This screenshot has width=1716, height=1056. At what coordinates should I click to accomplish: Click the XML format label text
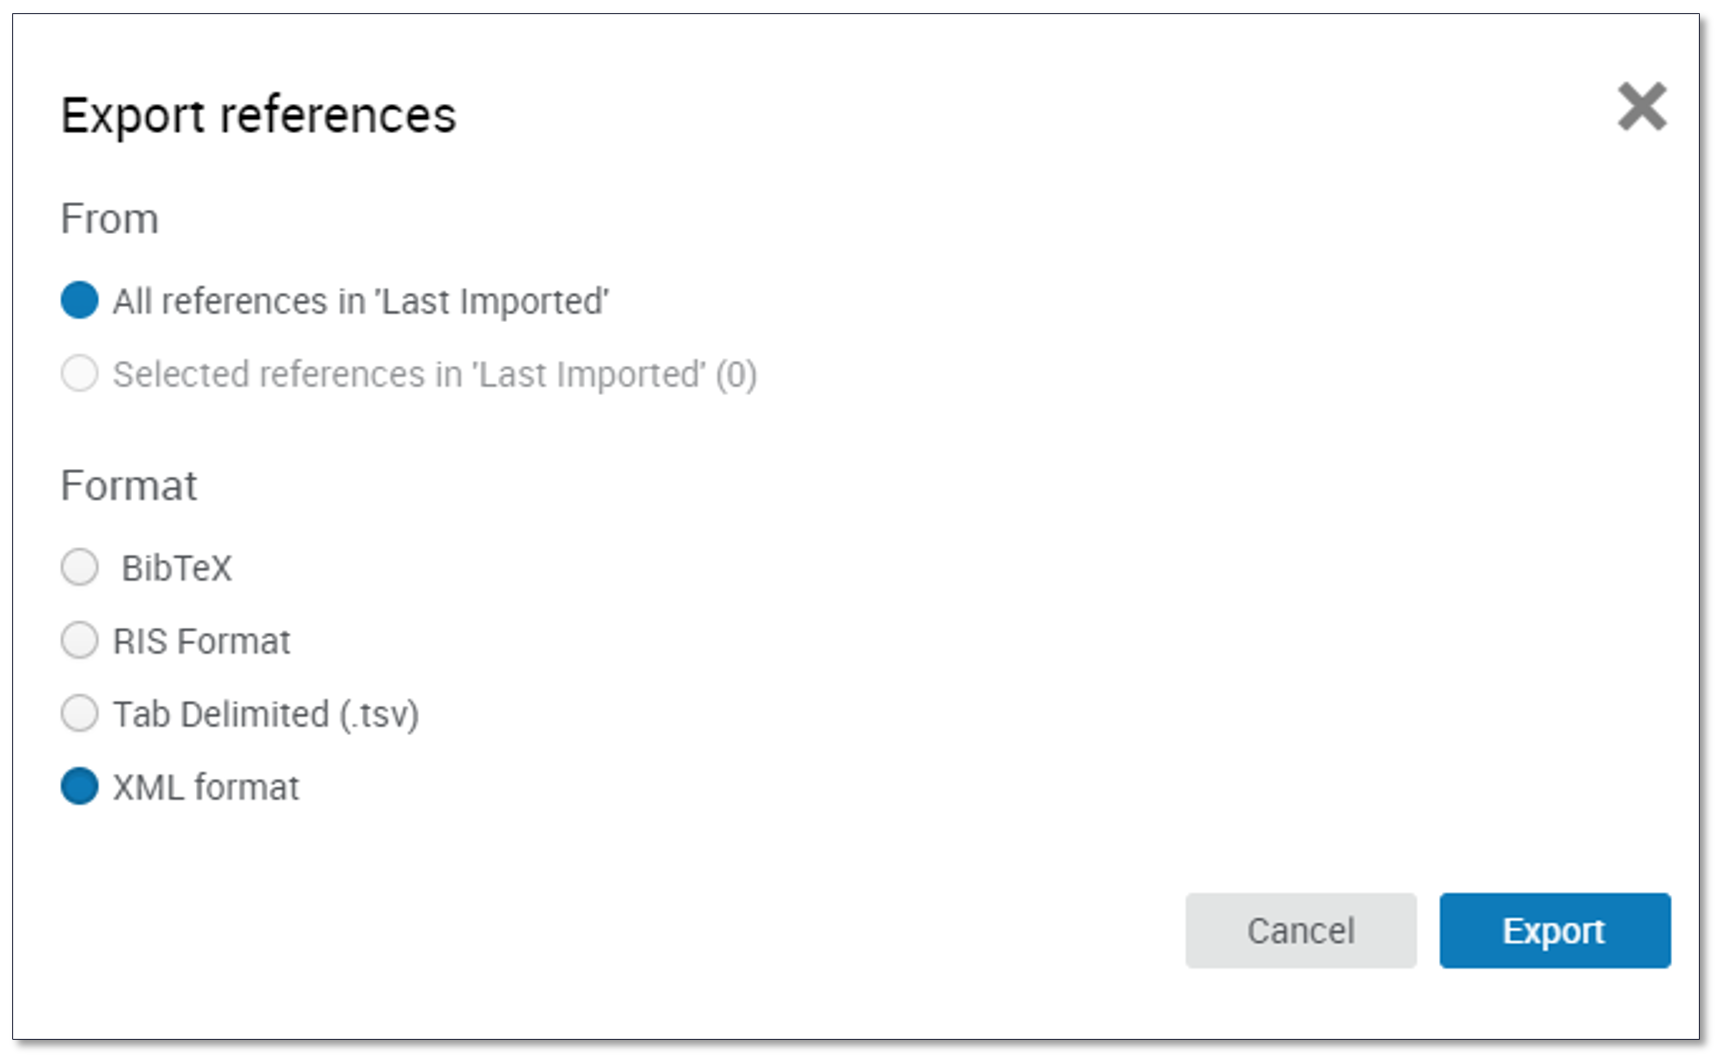[x=206, y=787]
